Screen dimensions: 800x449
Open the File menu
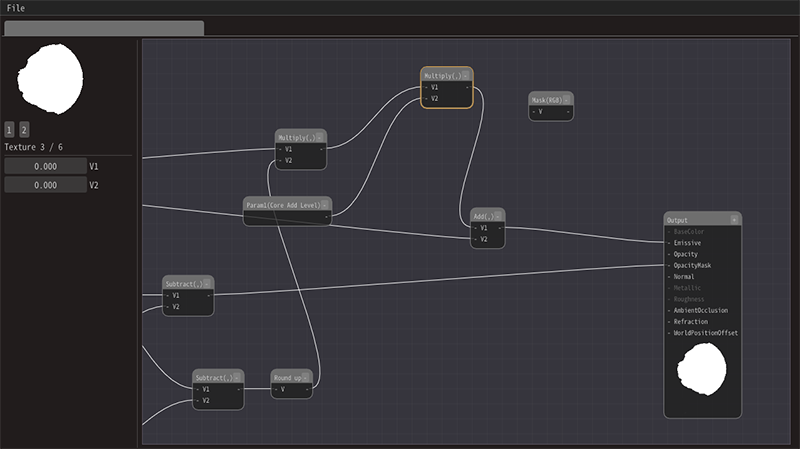16,8
